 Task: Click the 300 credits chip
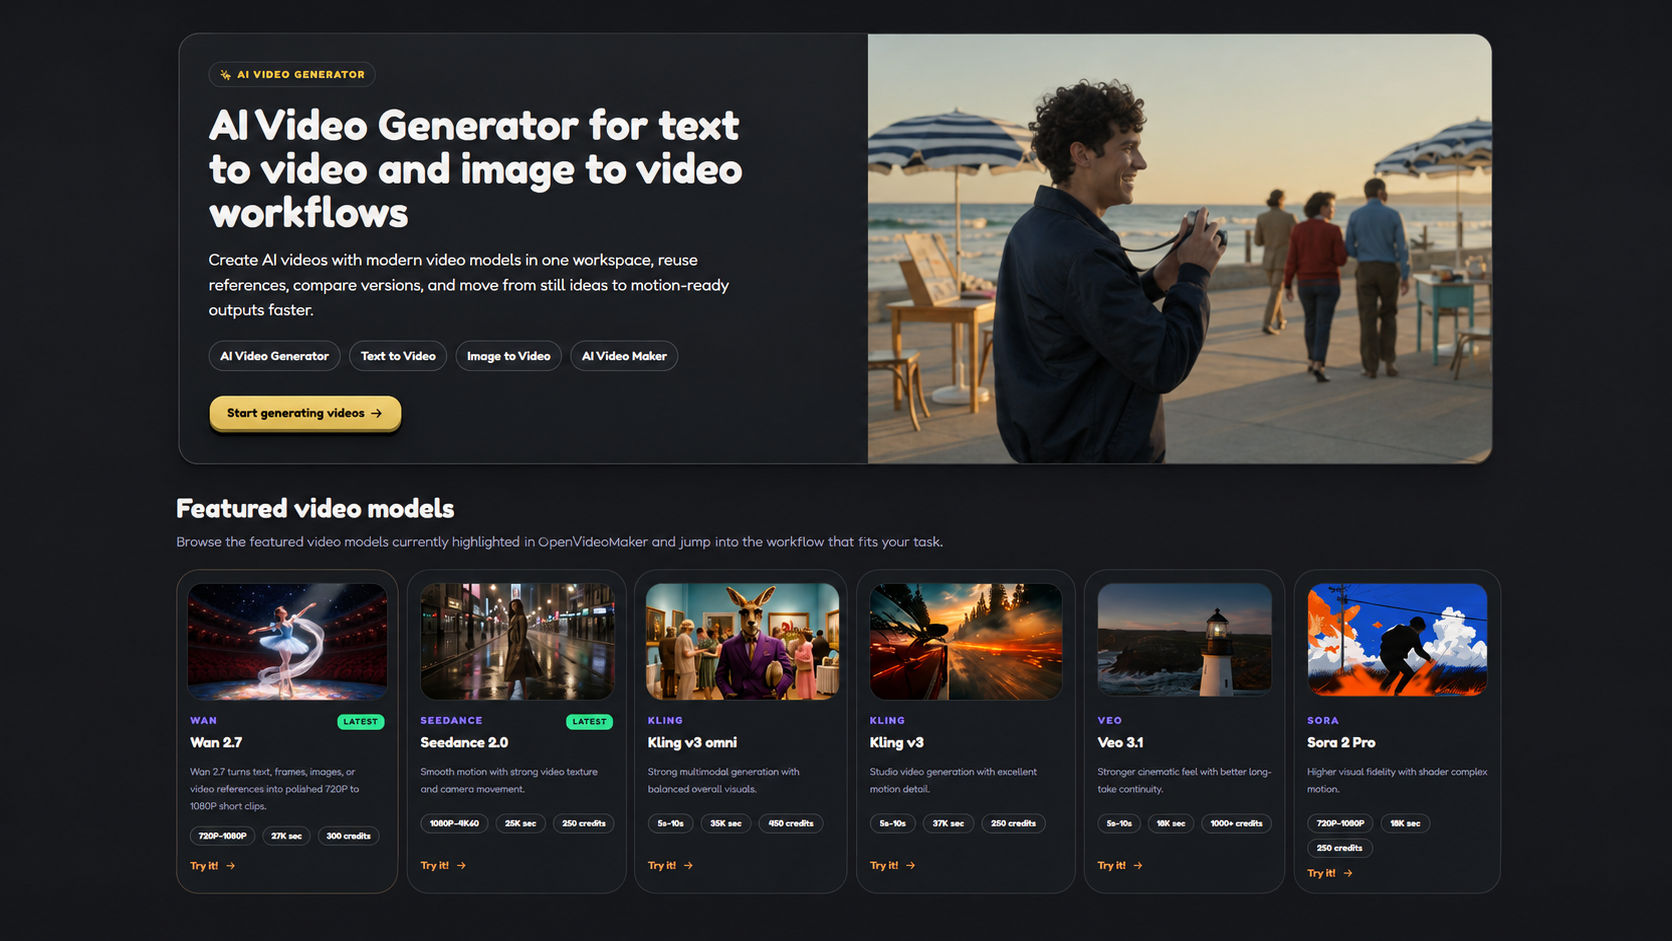tap(348, 836)
